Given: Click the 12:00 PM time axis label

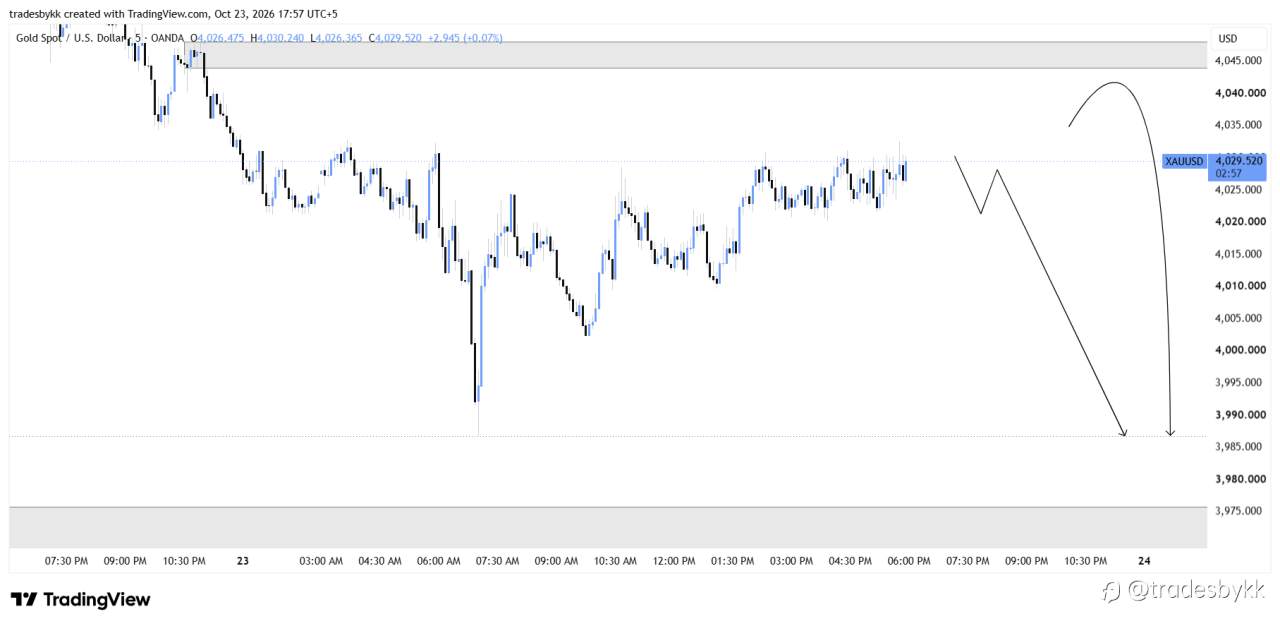Looking at the screenshot, I should tap(673, 561).
